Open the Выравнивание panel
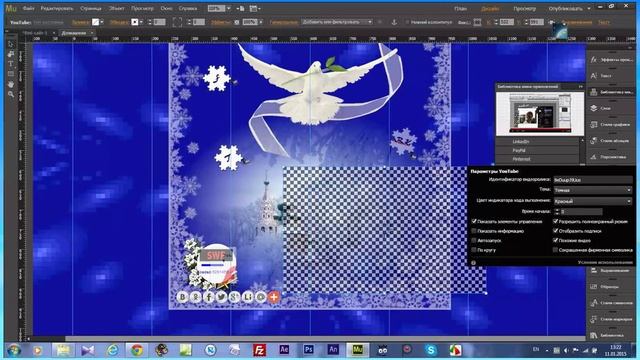 pyautogui.click(x=611, y=271)
